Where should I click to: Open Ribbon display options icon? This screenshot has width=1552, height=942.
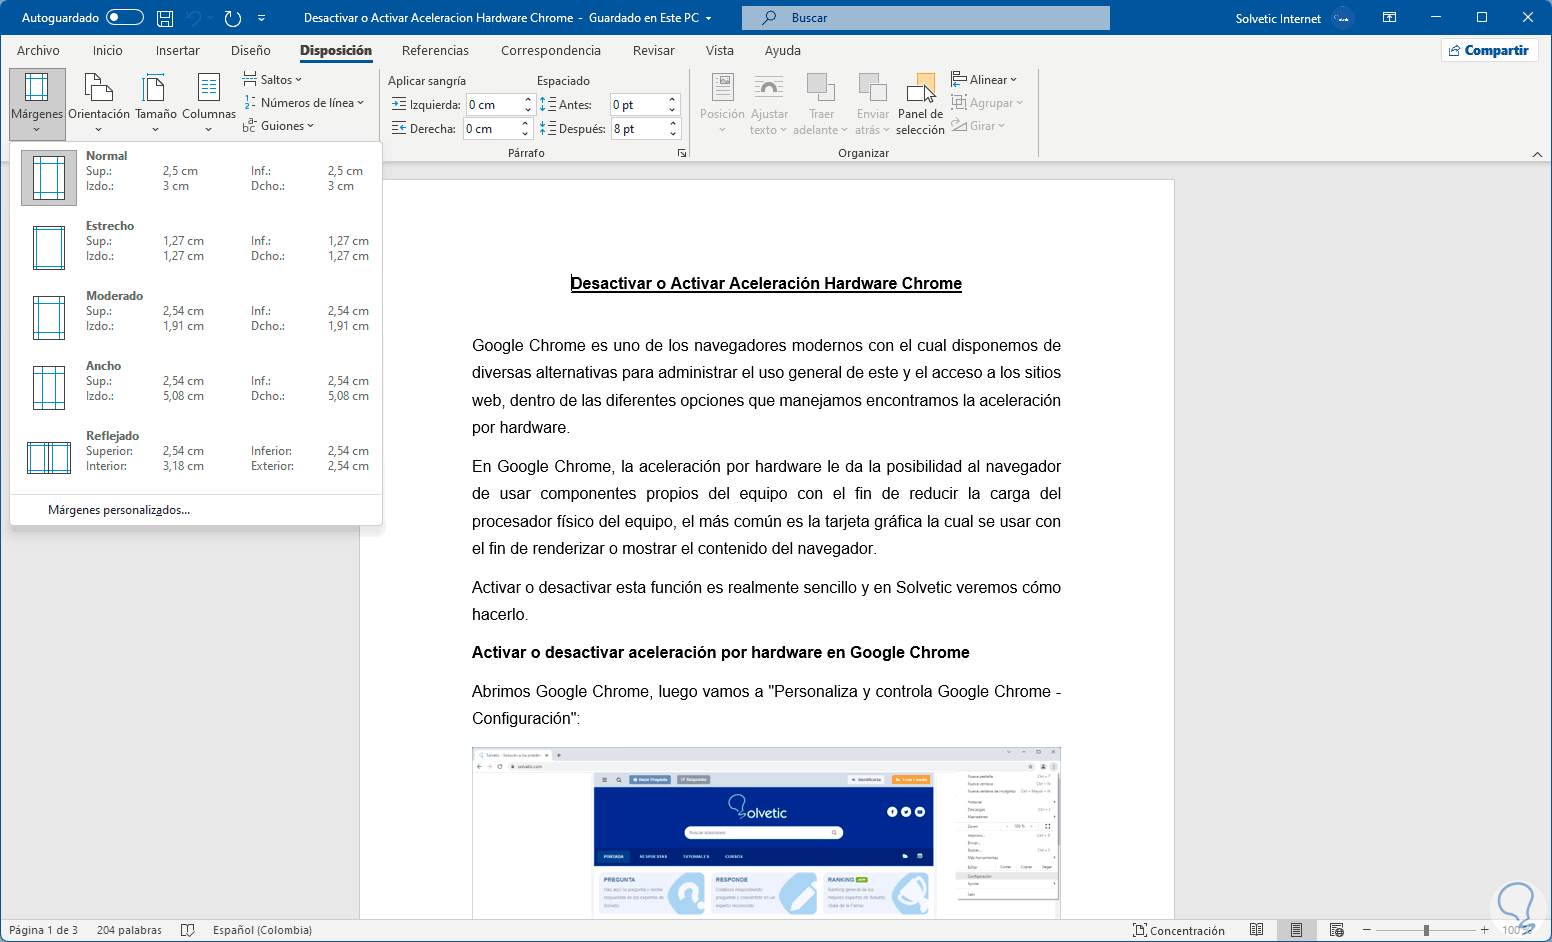pyautogui.click(x=1390, y=18)
